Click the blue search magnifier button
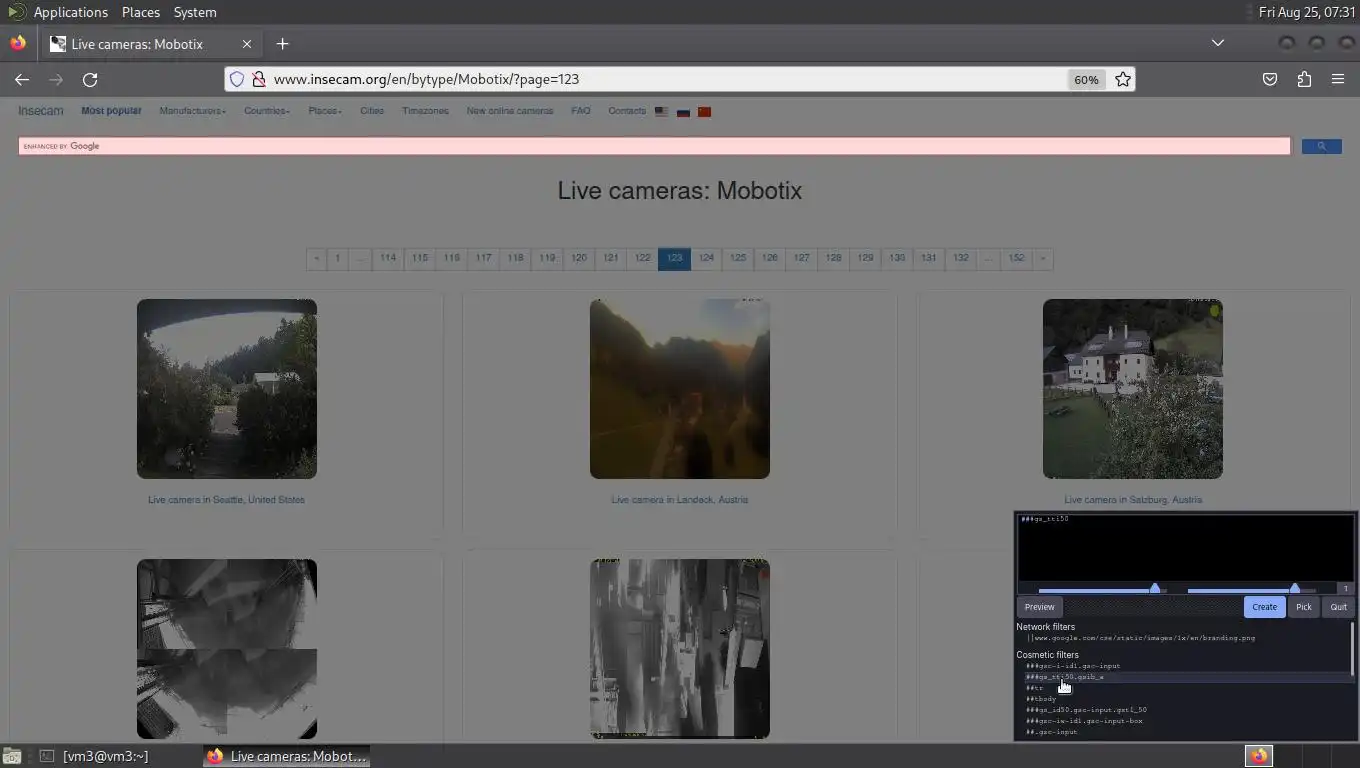This screenshot has width=1360, height=768. (x=1321, y=146)
